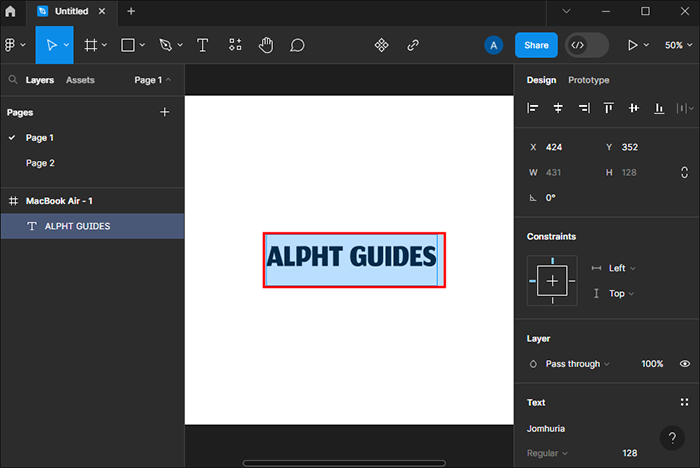This screenshot has height=468, width=700.
Task: Click Align horizontal centers icon
Action: point(558,108)
